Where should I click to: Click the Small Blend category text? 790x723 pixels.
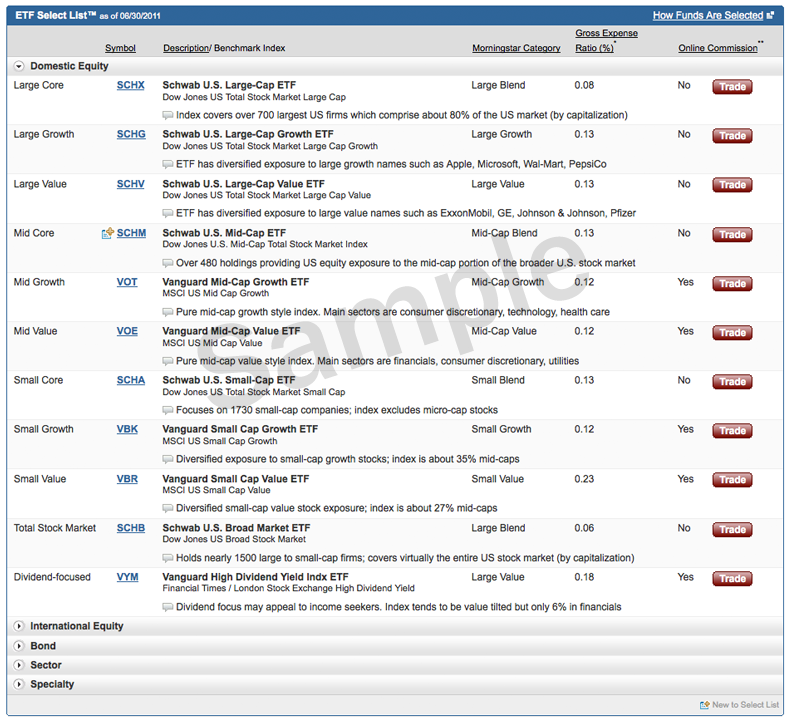coord(498,380)
